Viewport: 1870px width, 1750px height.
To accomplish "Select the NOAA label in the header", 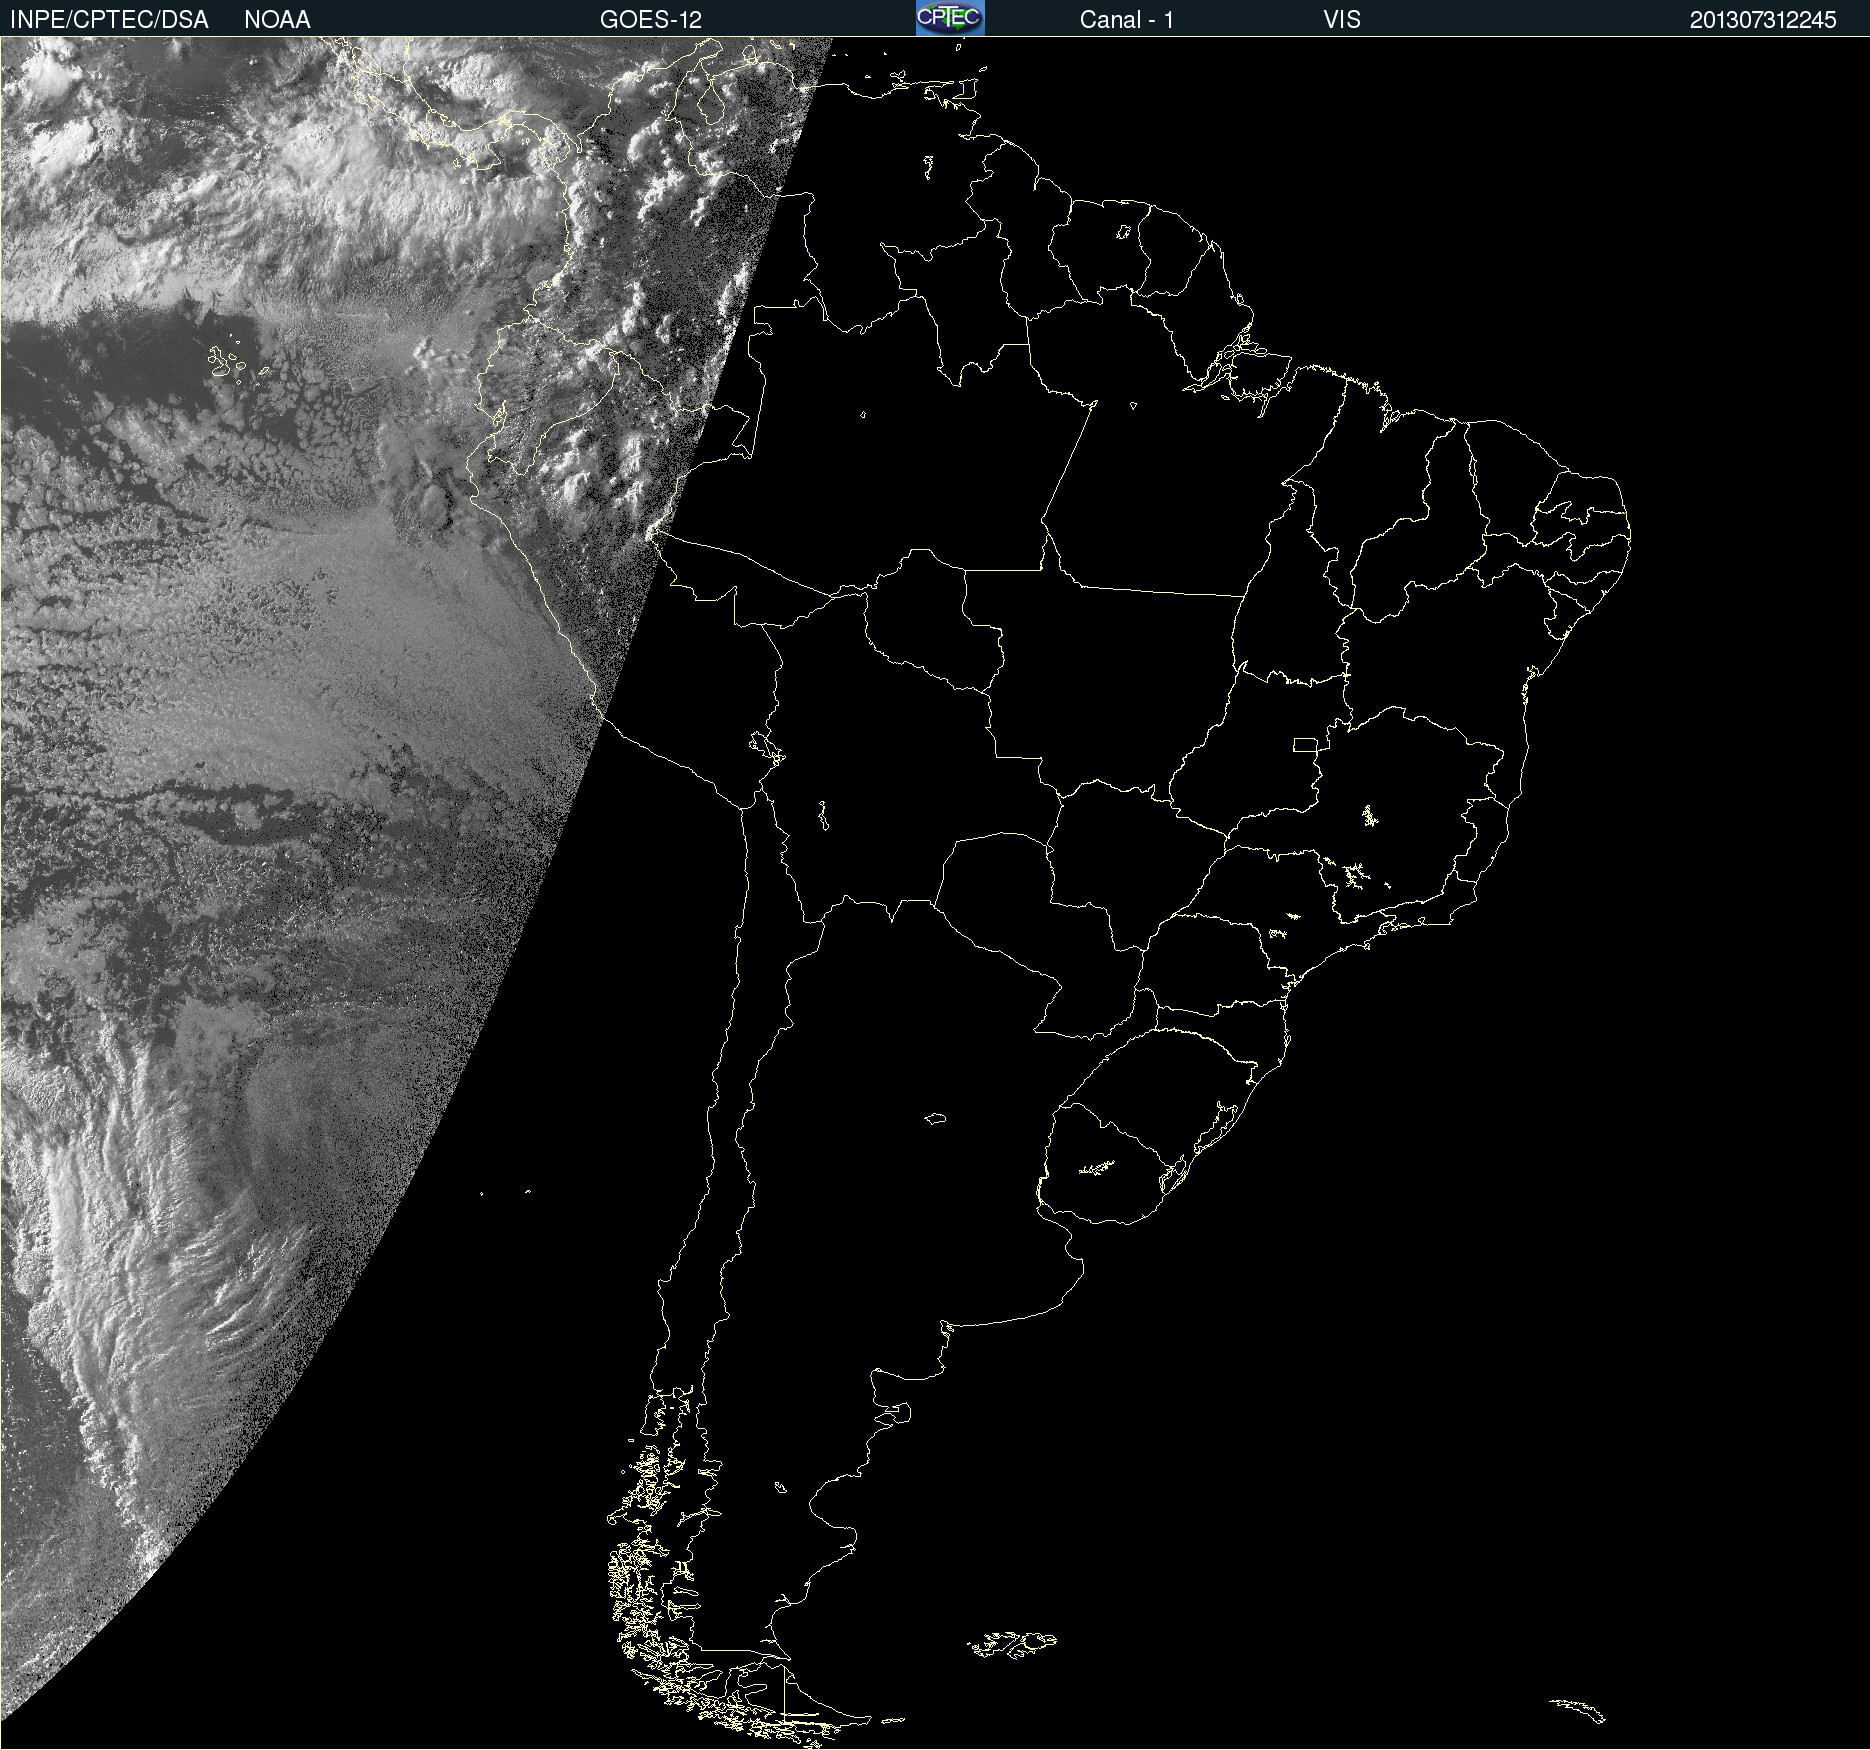I will tap(277, 20).
